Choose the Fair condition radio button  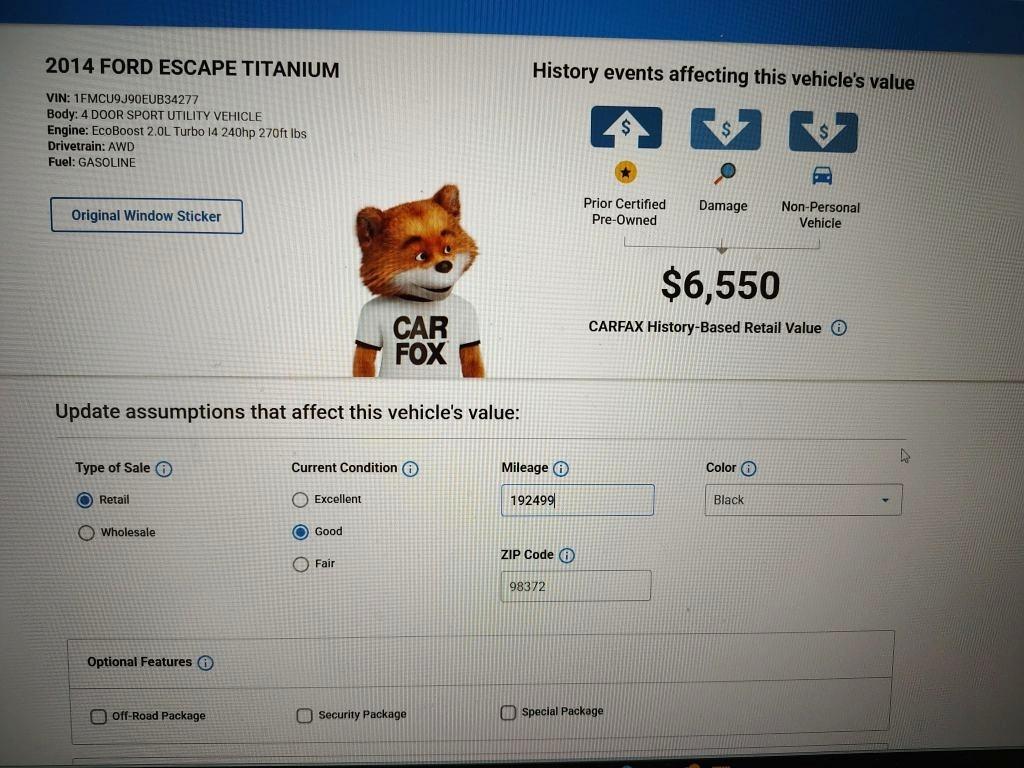(300, 564)
